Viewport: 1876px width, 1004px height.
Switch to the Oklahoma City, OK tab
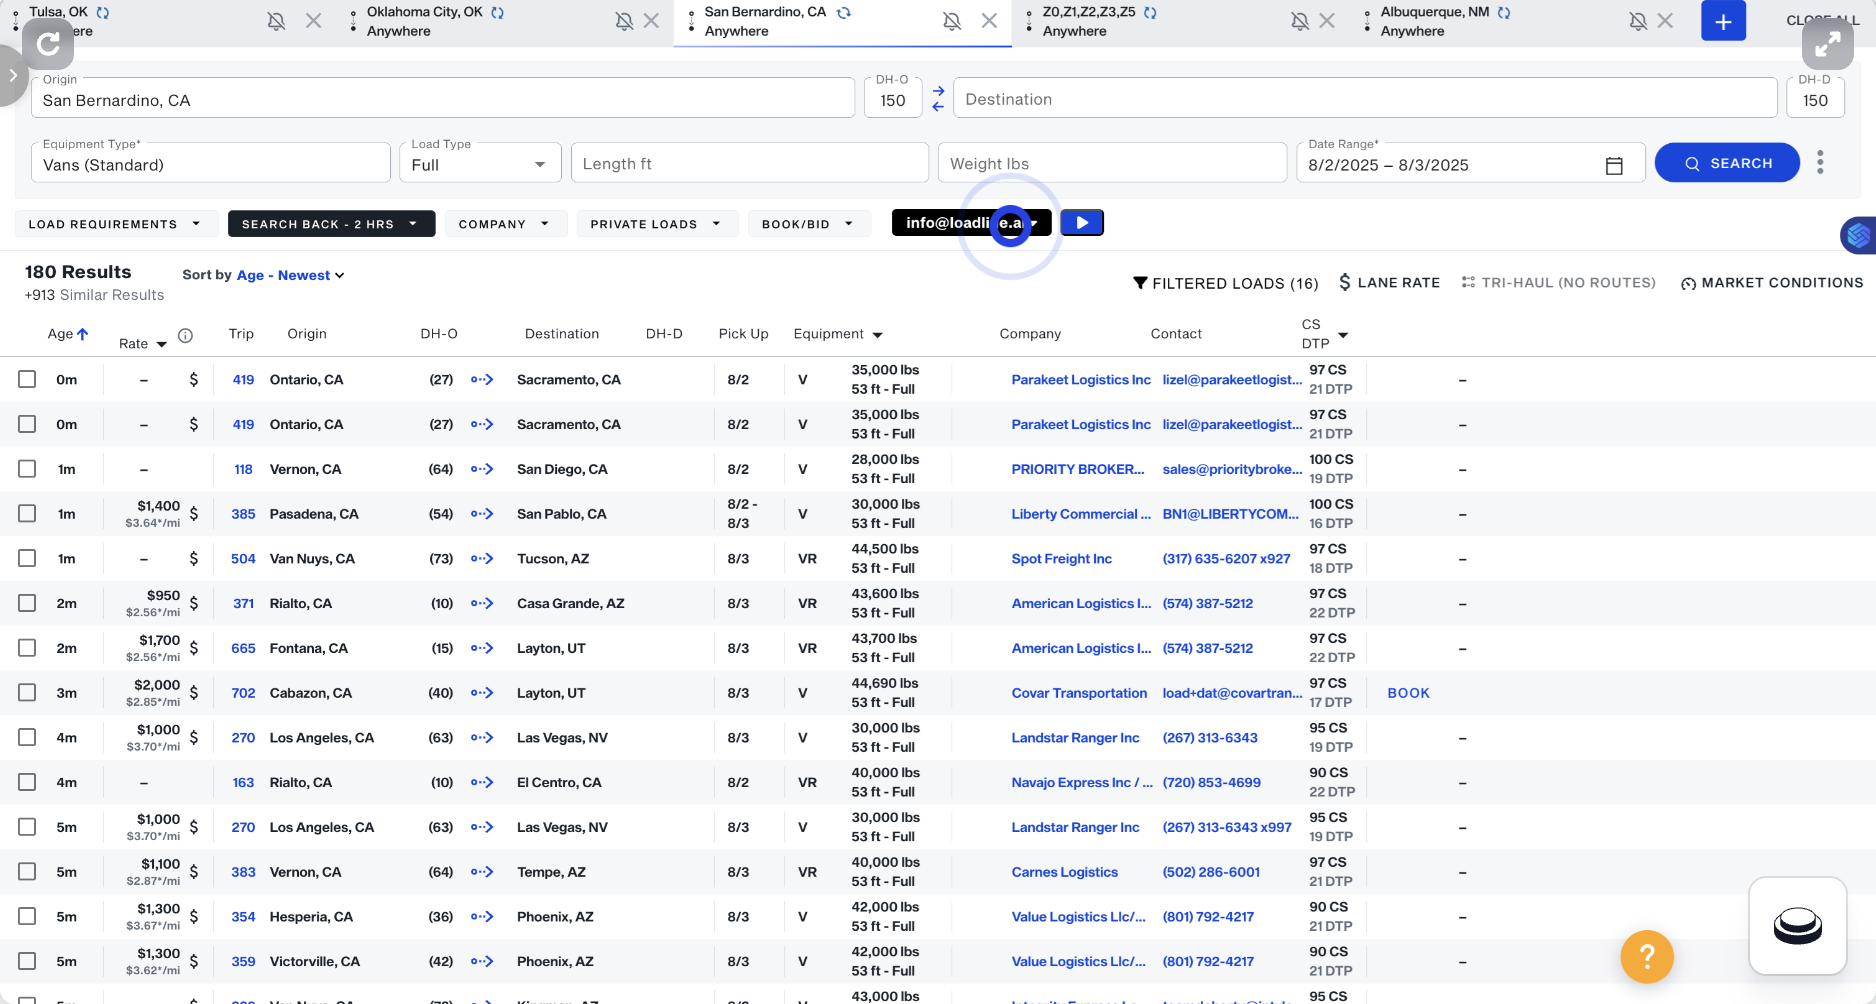425,20
